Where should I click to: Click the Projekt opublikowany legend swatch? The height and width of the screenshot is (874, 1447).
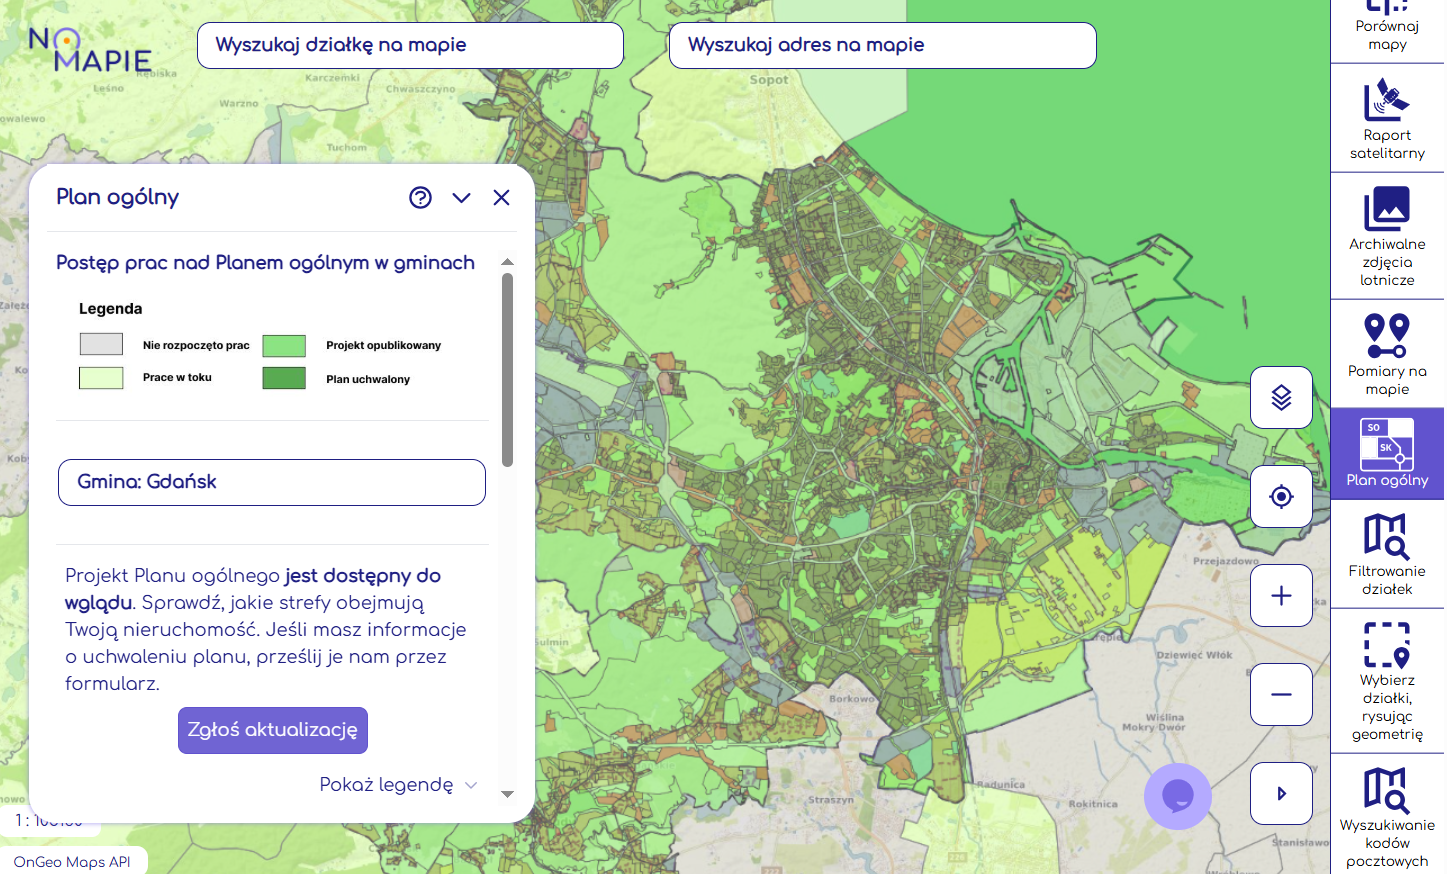[x=284, y=346]
